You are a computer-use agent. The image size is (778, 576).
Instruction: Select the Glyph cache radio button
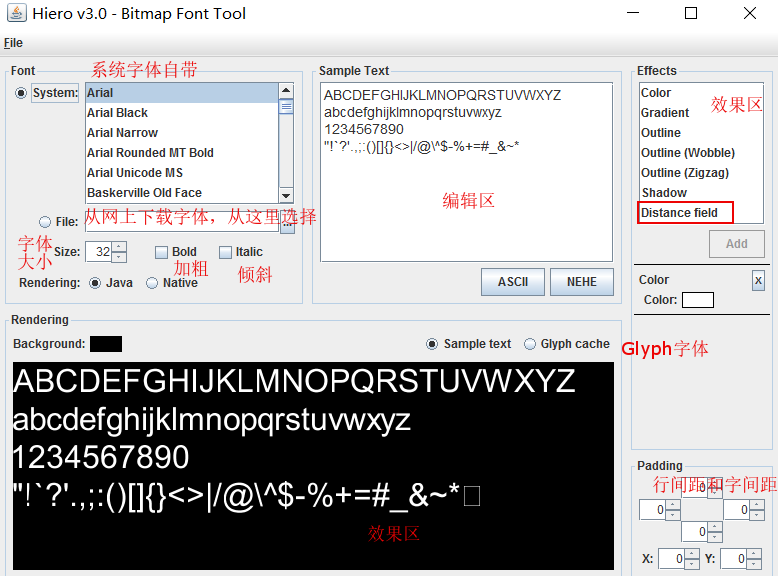tap(530, 344)
